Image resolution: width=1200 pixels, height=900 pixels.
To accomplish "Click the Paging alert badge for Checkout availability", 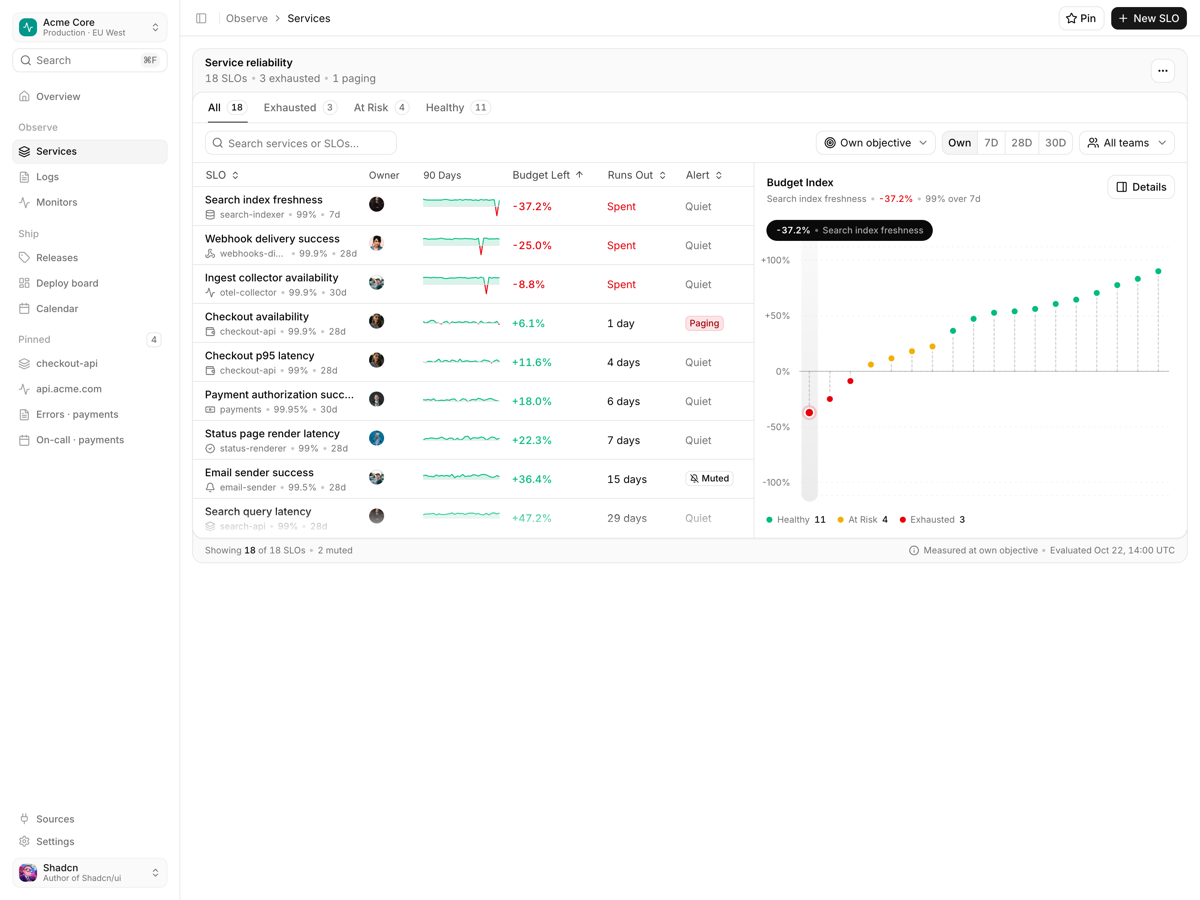I will (704, 323).
